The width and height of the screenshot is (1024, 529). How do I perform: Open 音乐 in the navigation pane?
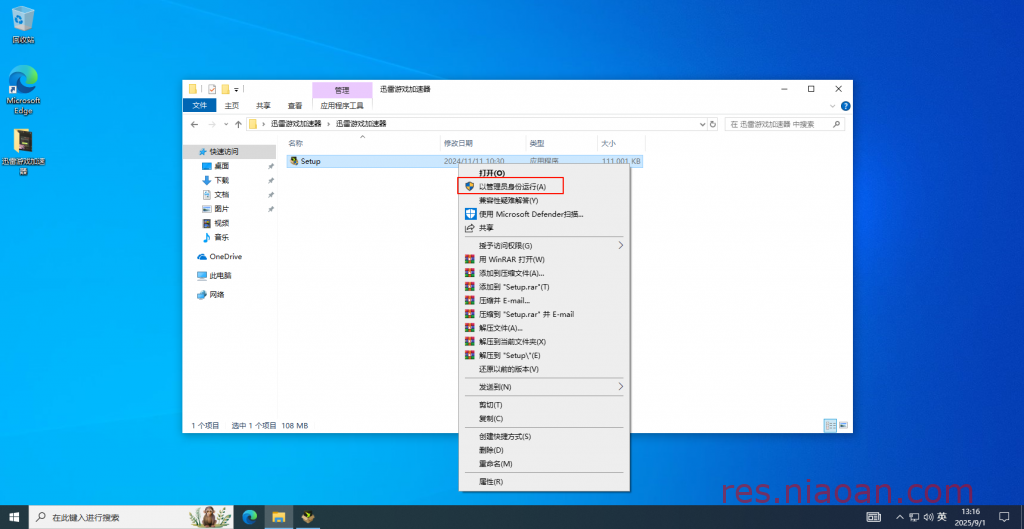221,238
